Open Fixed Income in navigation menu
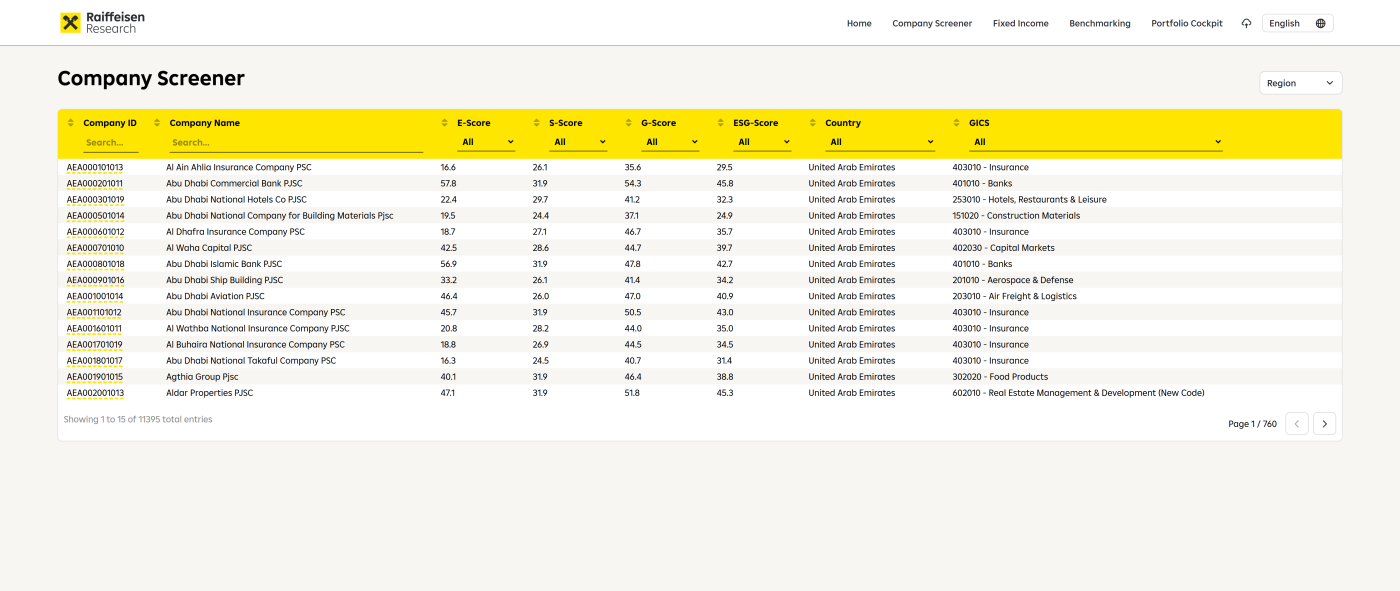Viewport: 1400px width, 591px height. click(1020, 23)
